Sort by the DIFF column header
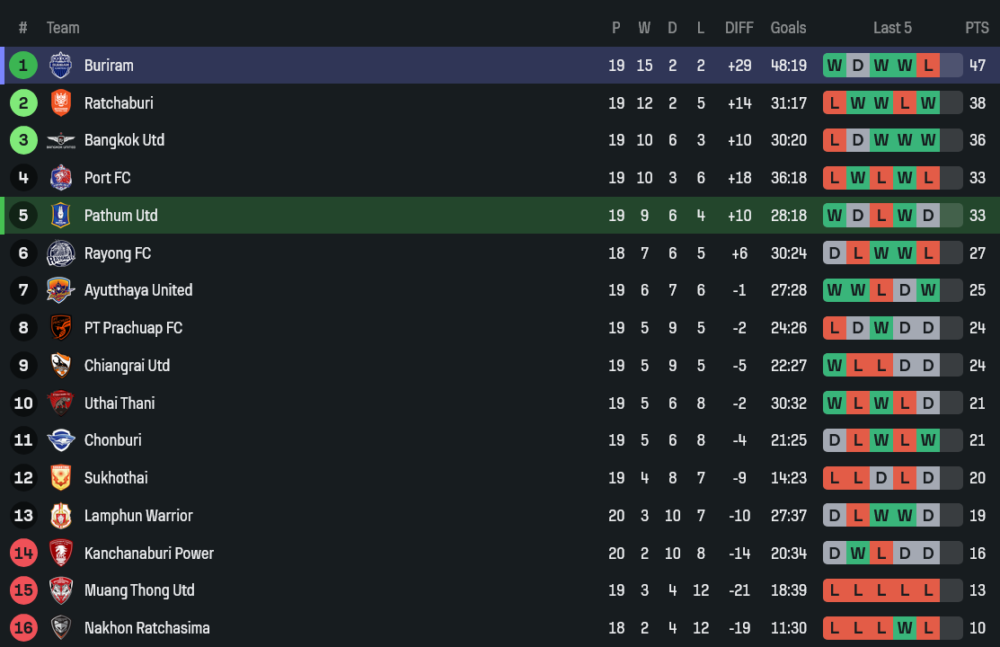 739,28
